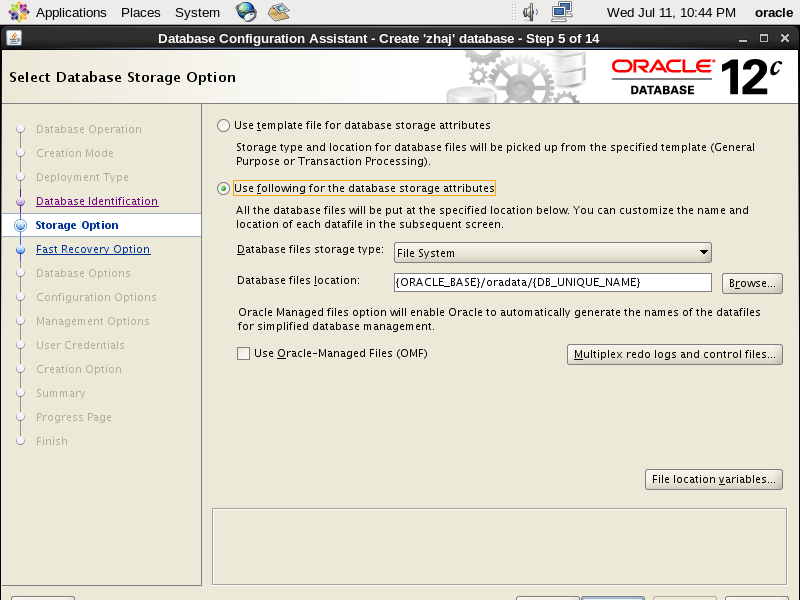Maximize the Database Configuration Assistant window
Screen dimensions: 800x600
tap(764, 38)
